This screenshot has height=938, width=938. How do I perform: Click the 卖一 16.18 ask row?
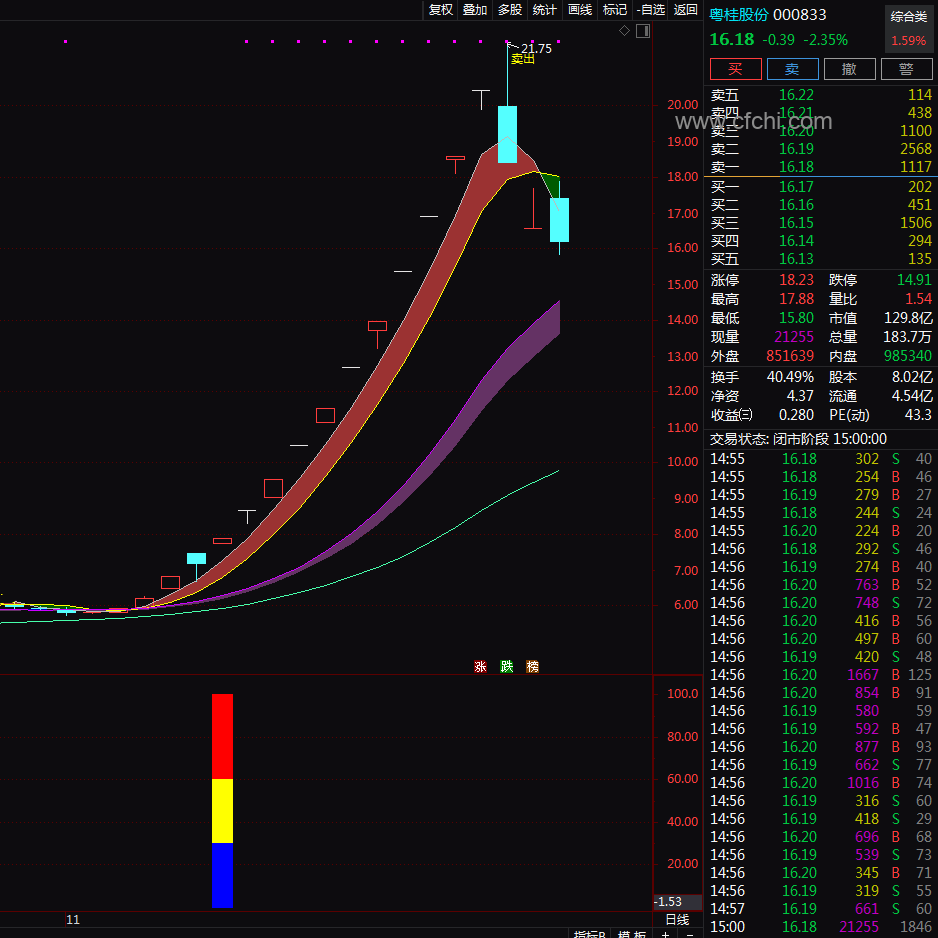[821, 167]
